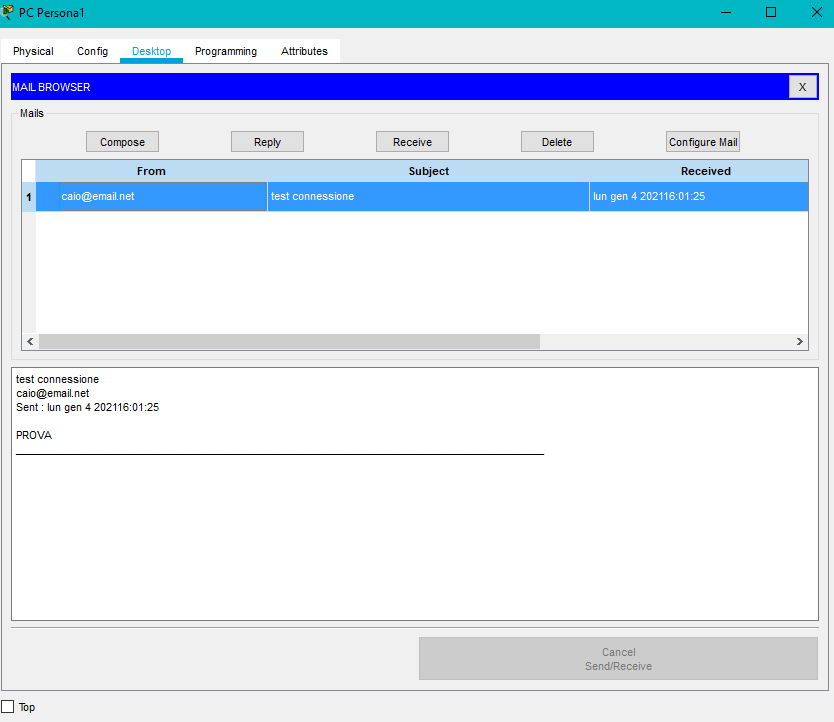Click the Cancel Send/Receive button

(618, 659)
